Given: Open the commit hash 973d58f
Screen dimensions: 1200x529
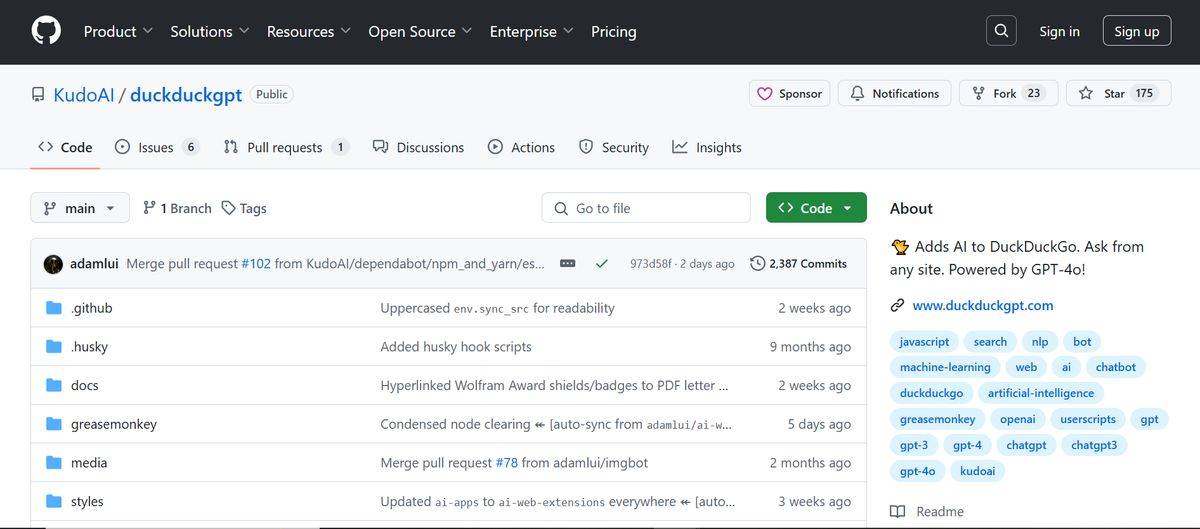Looking at the screenshot, I should [x=650, y=264].
